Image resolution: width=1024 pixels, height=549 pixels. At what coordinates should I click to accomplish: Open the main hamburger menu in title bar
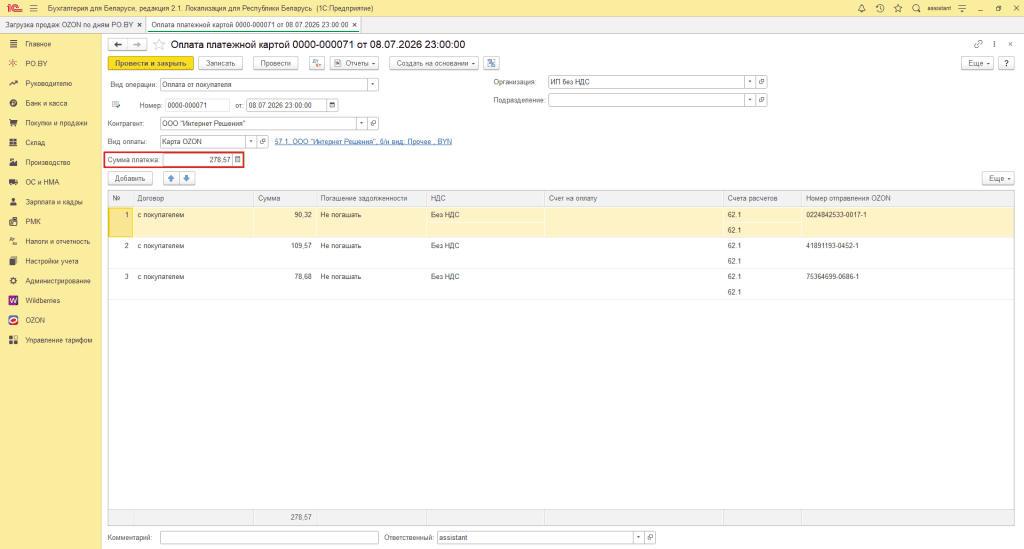coord(34,8)
